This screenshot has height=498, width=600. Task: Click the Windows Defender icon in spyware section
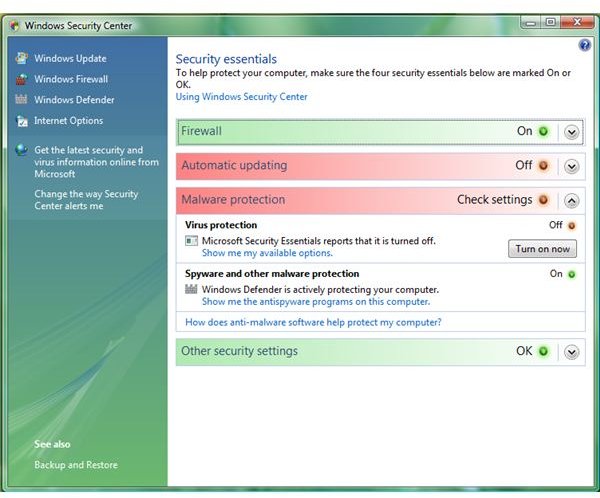click(191, 289)
